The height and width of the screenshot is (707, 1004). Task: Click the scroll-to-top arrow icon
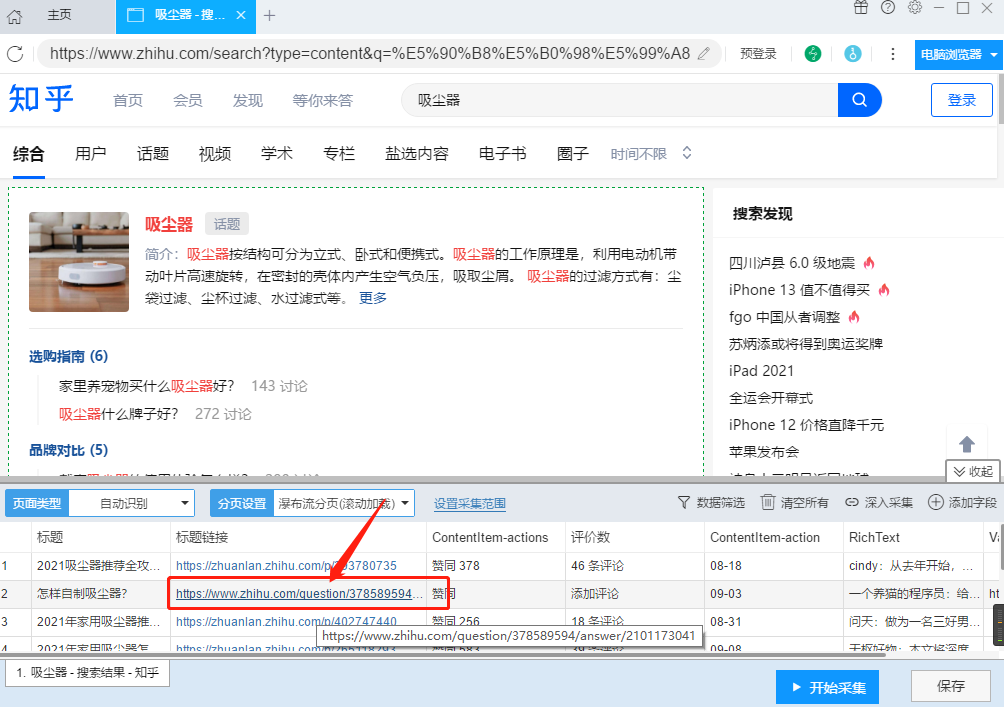[x=967, y=444]
